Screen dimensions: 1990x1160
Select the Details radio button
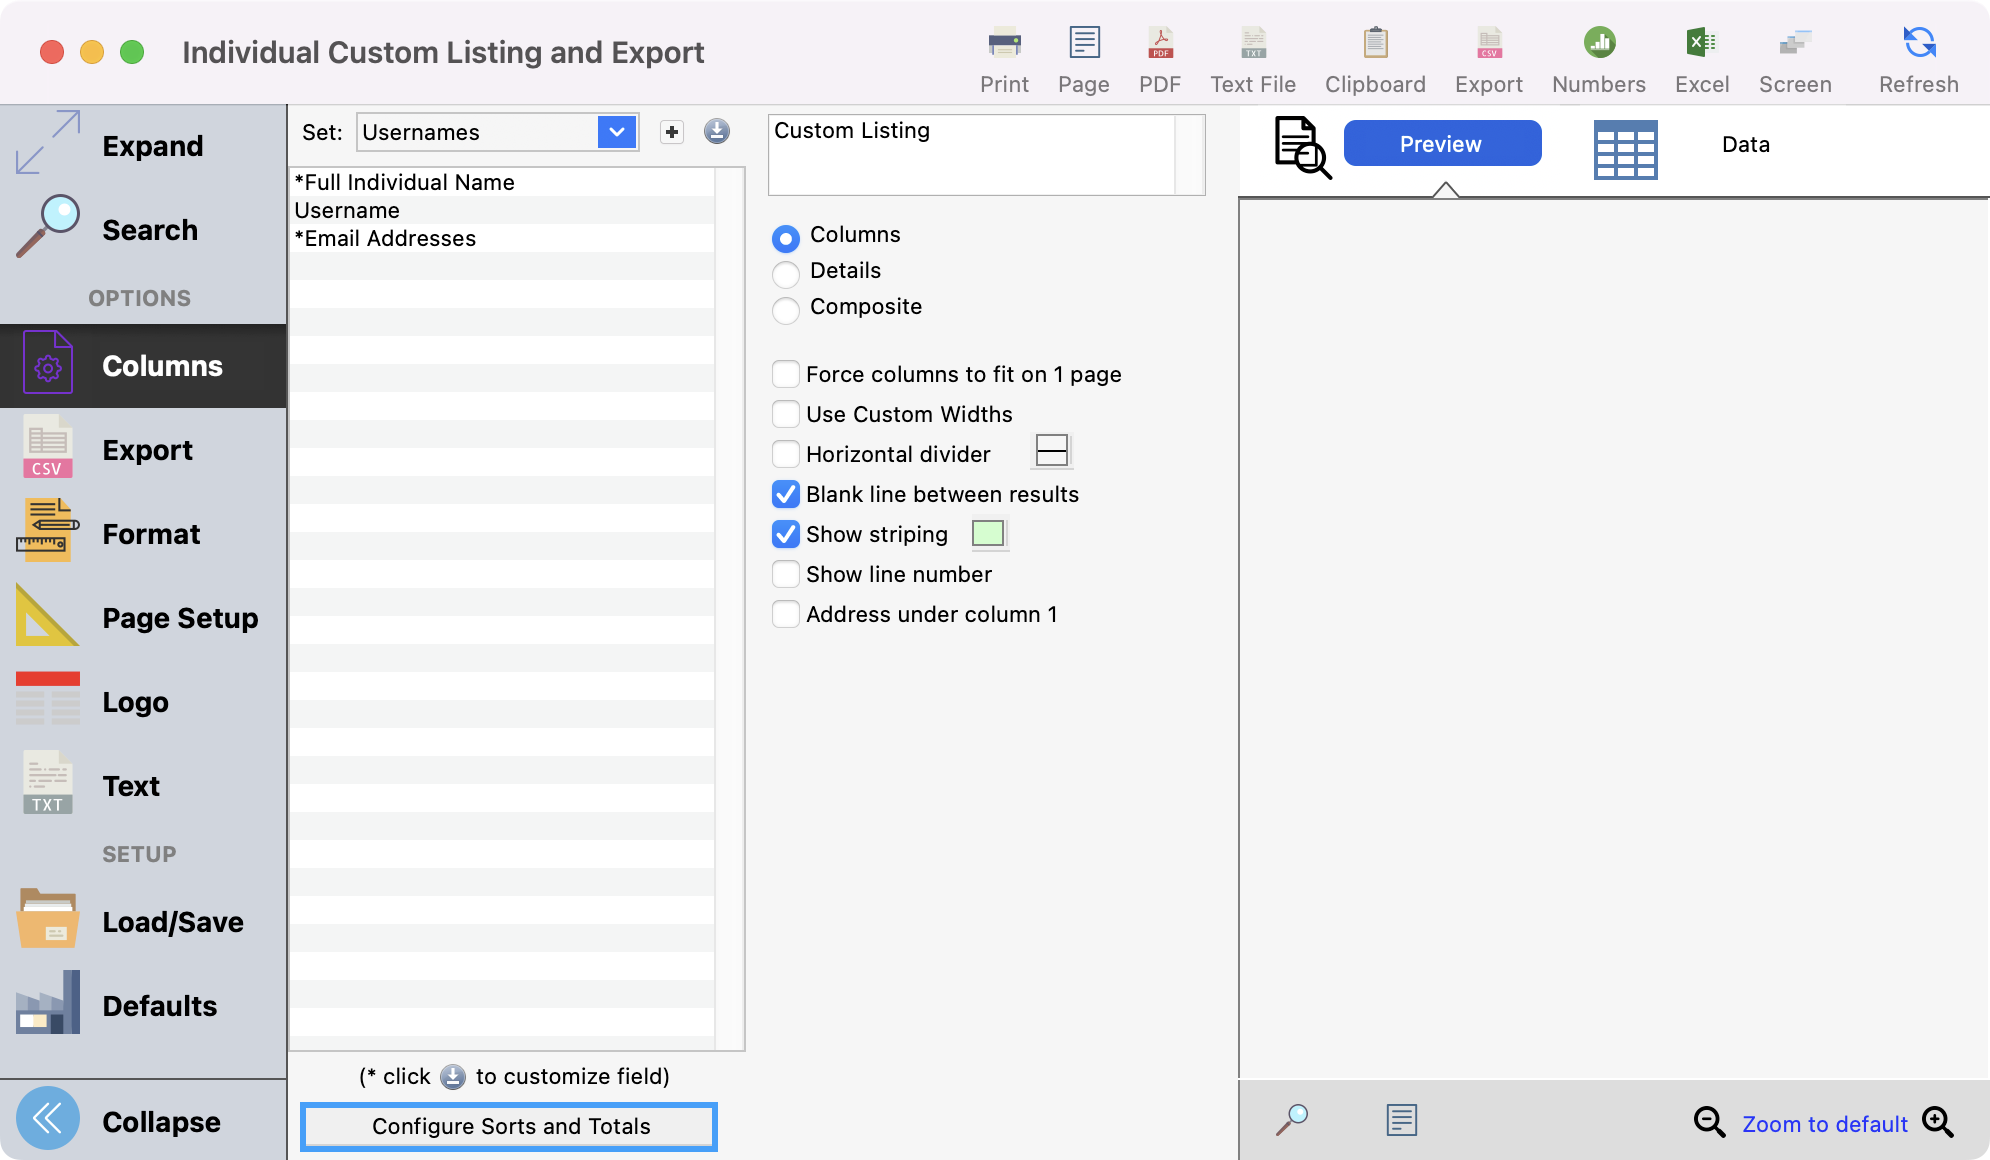786,272
